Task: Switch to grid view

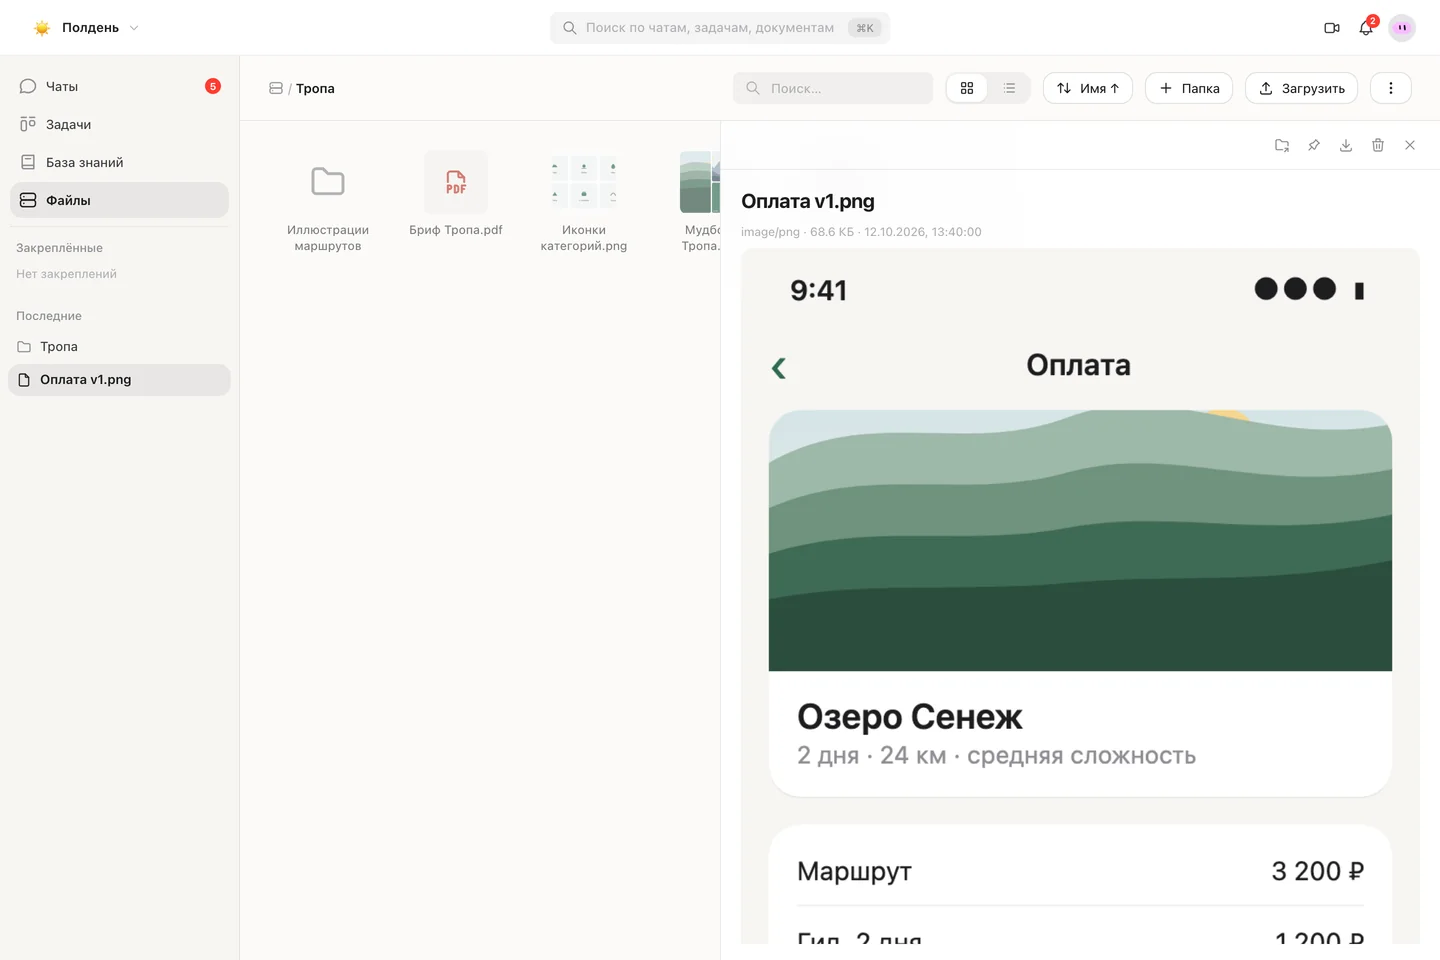Action: 967,88
